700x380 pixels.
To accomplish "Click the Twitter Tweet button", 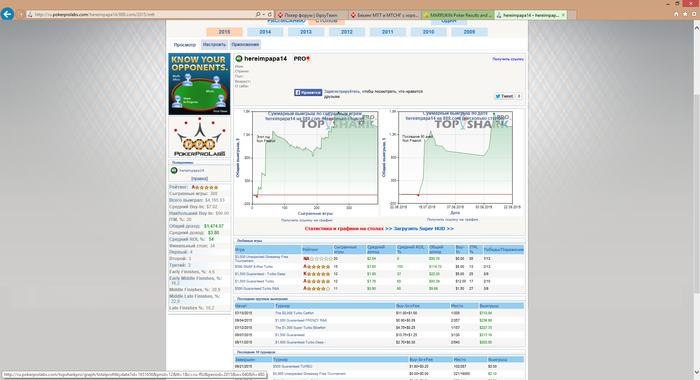I will coord(504,96).
